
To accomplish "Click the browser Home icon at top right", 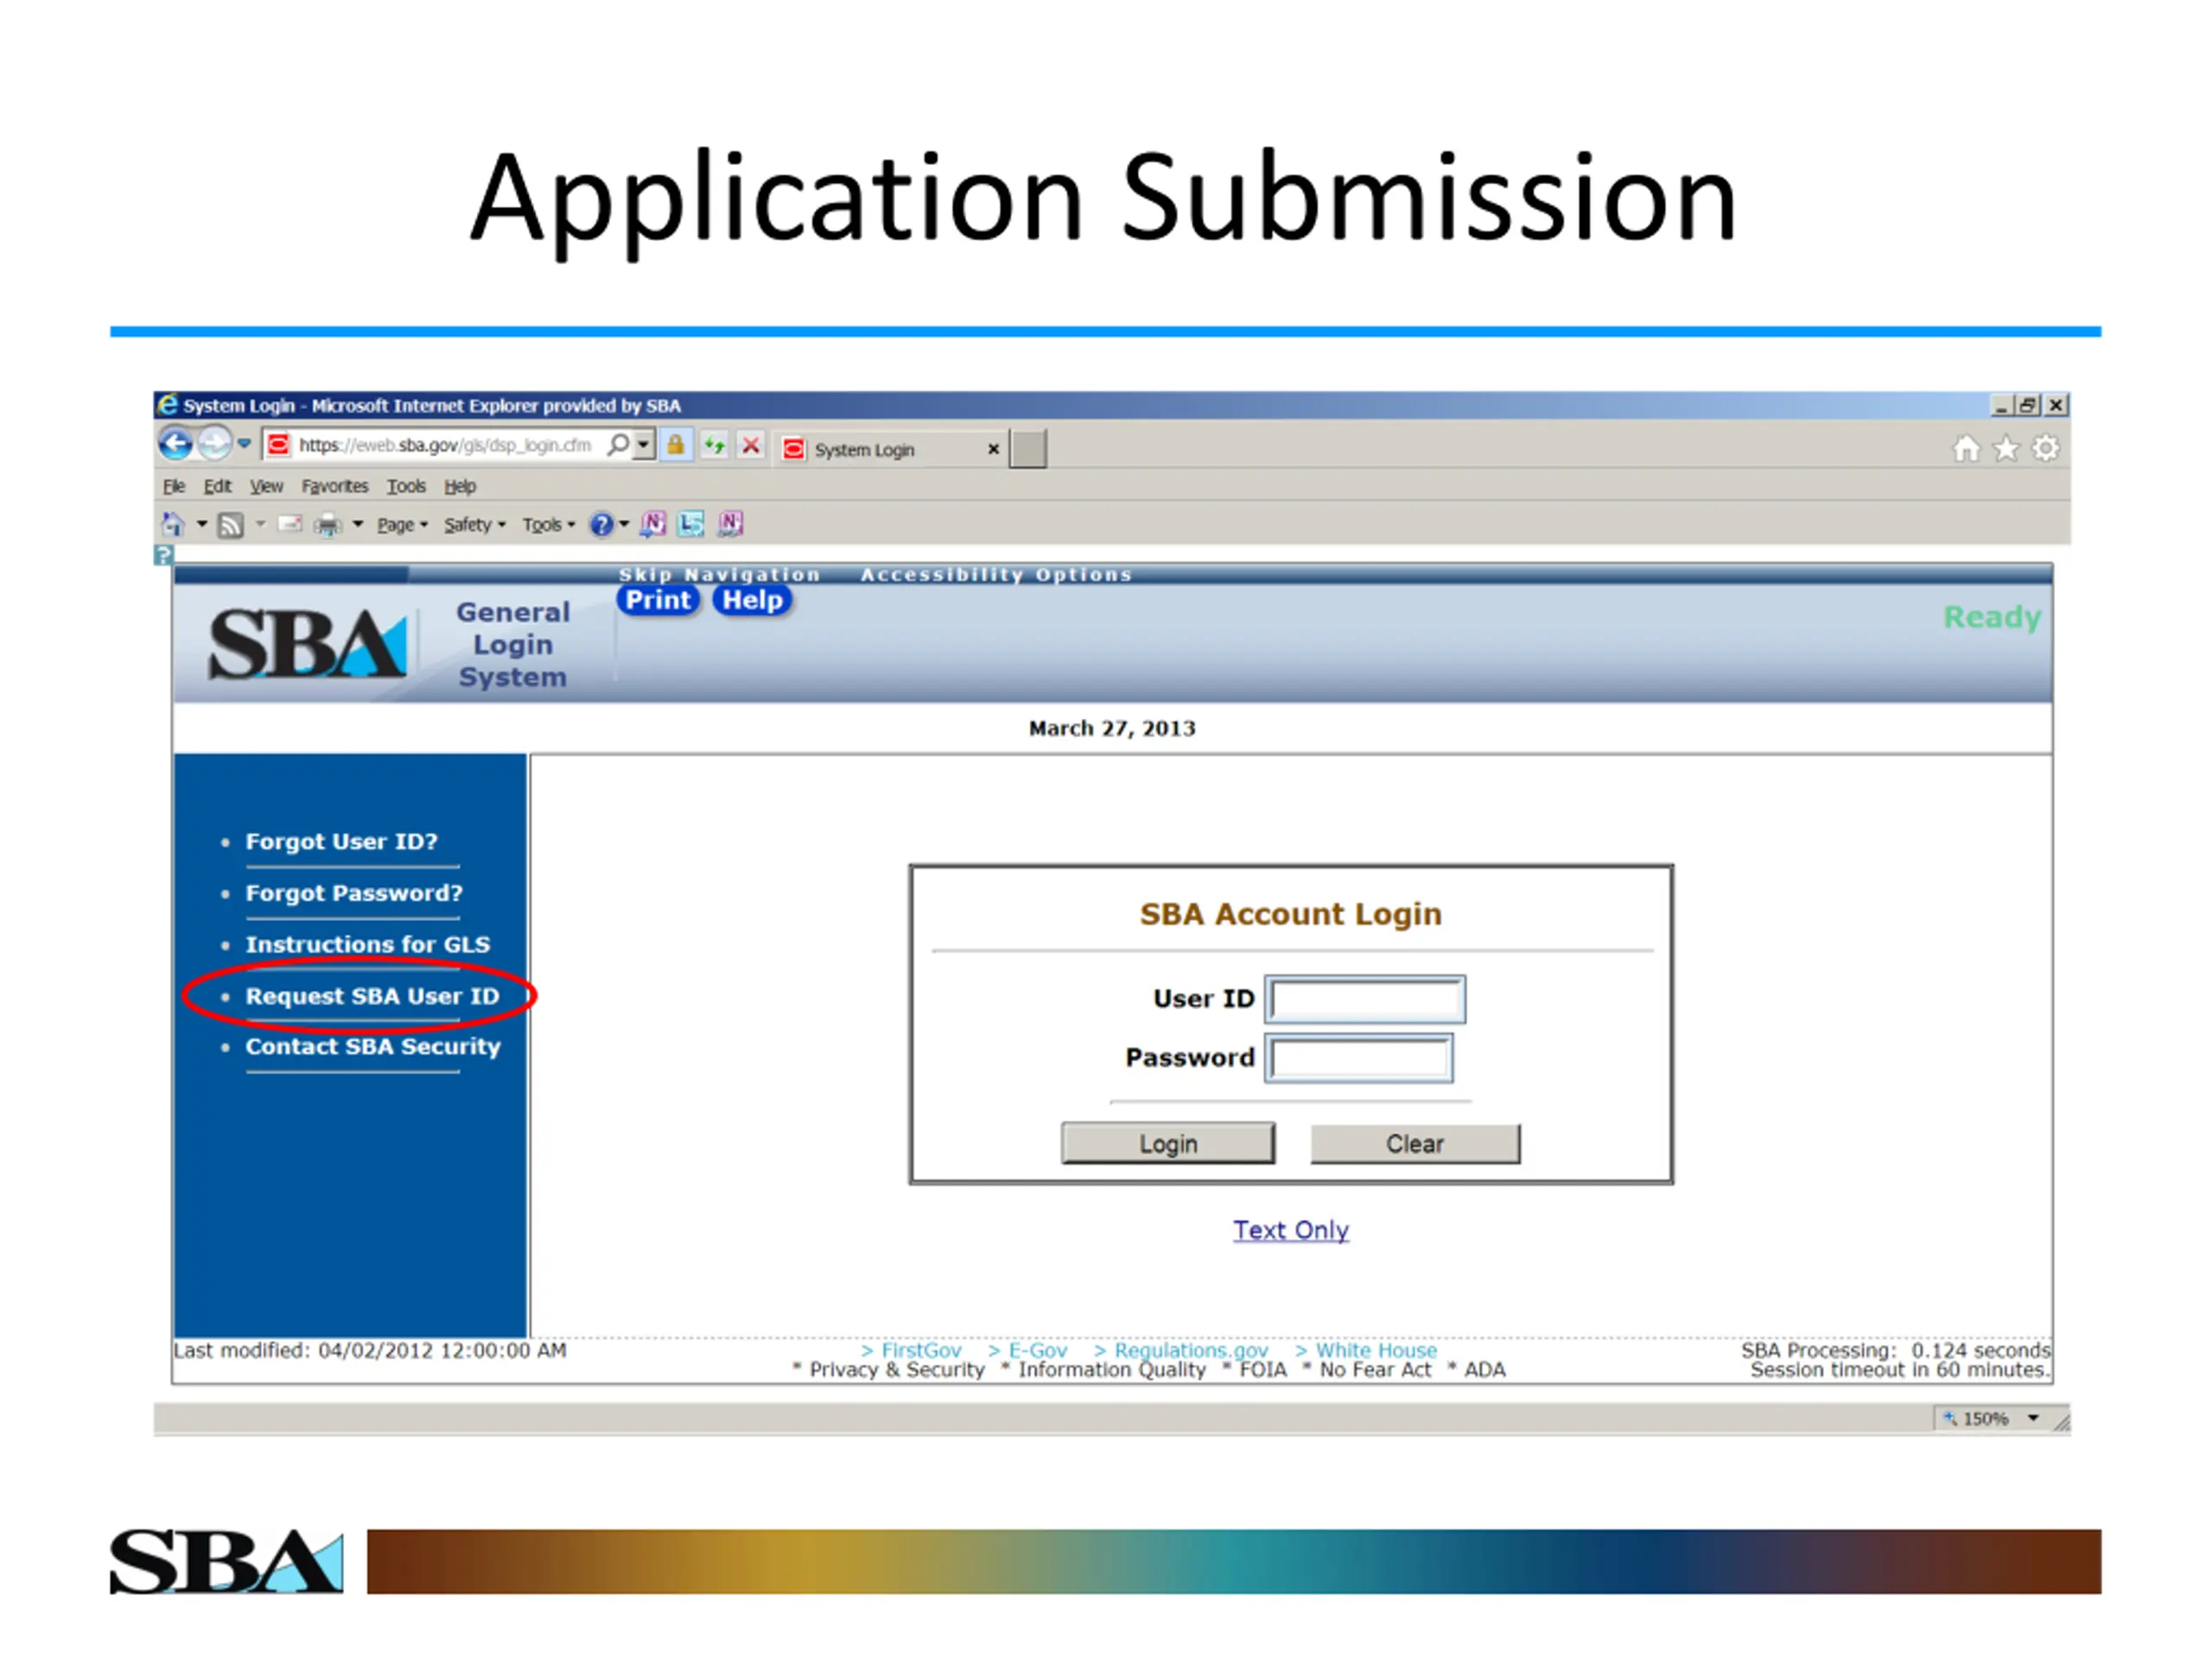I will pyautogui.click(x=1966, y=449).
